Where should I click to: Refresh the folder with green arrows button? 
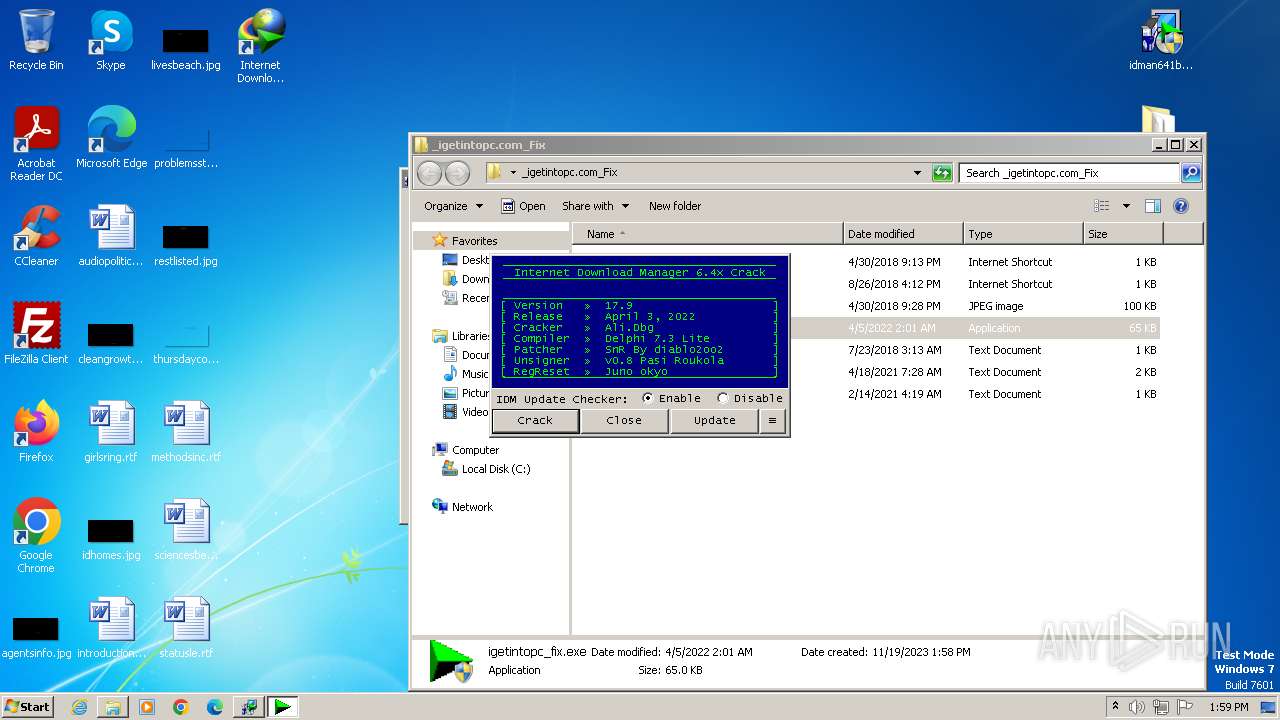click(942, 173)
